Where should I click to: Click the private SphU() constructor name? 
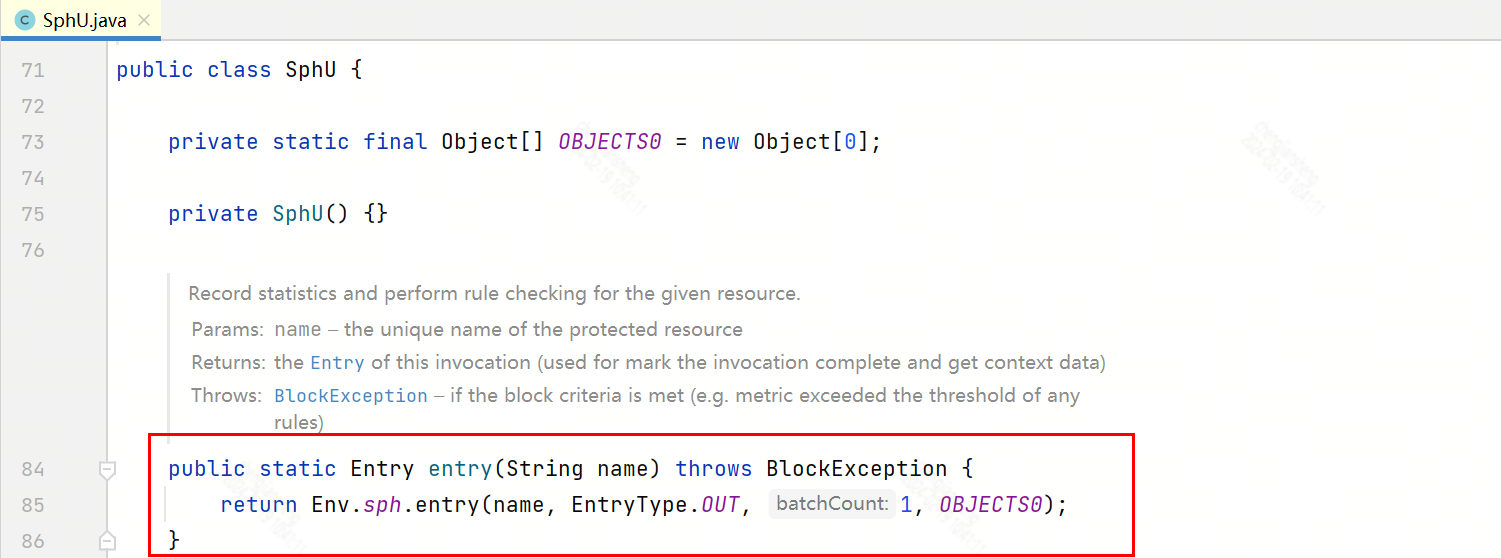298,214
